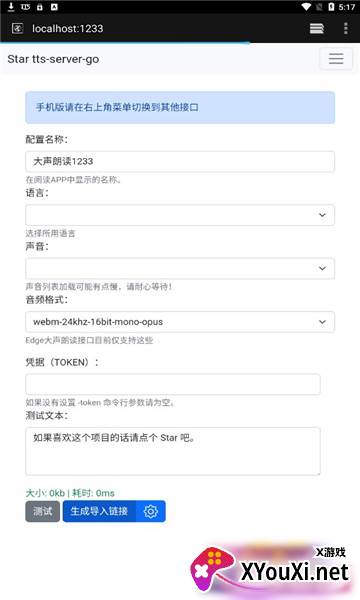
Task: Open the 音频格式 webm-24khz format dropdown
Action: coord(180,322)
